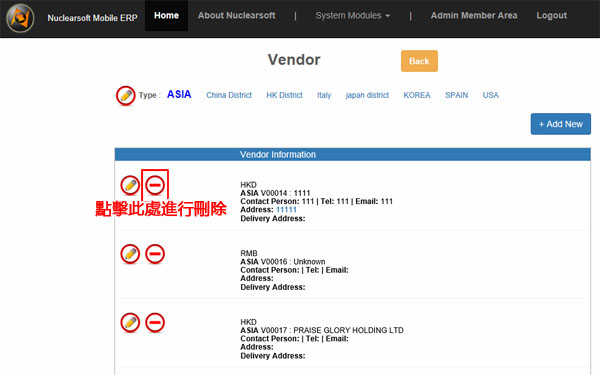The image size is (600, 375).
Task: Delete vendor V00016 Unknown with minus icon
Action: pyautogui.click(x=155, y=254)
